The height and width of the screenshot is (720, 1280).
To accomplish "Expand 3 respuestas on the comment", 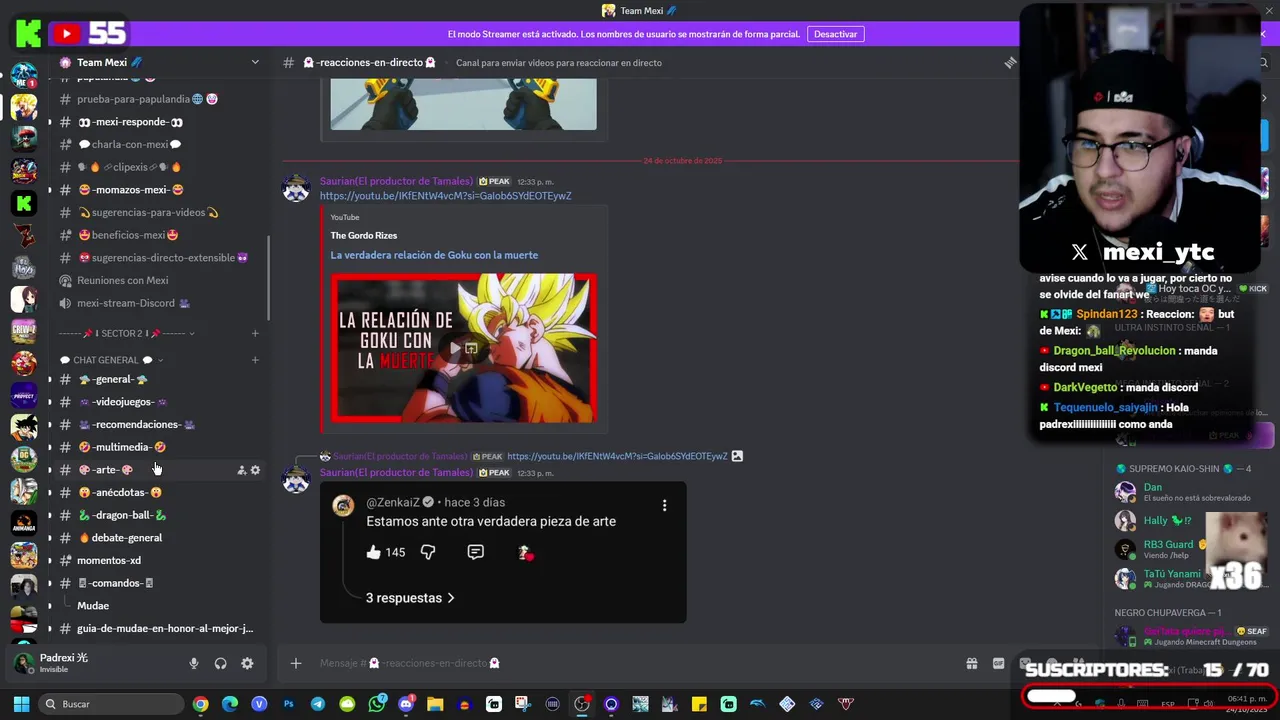I will [410, 598].
